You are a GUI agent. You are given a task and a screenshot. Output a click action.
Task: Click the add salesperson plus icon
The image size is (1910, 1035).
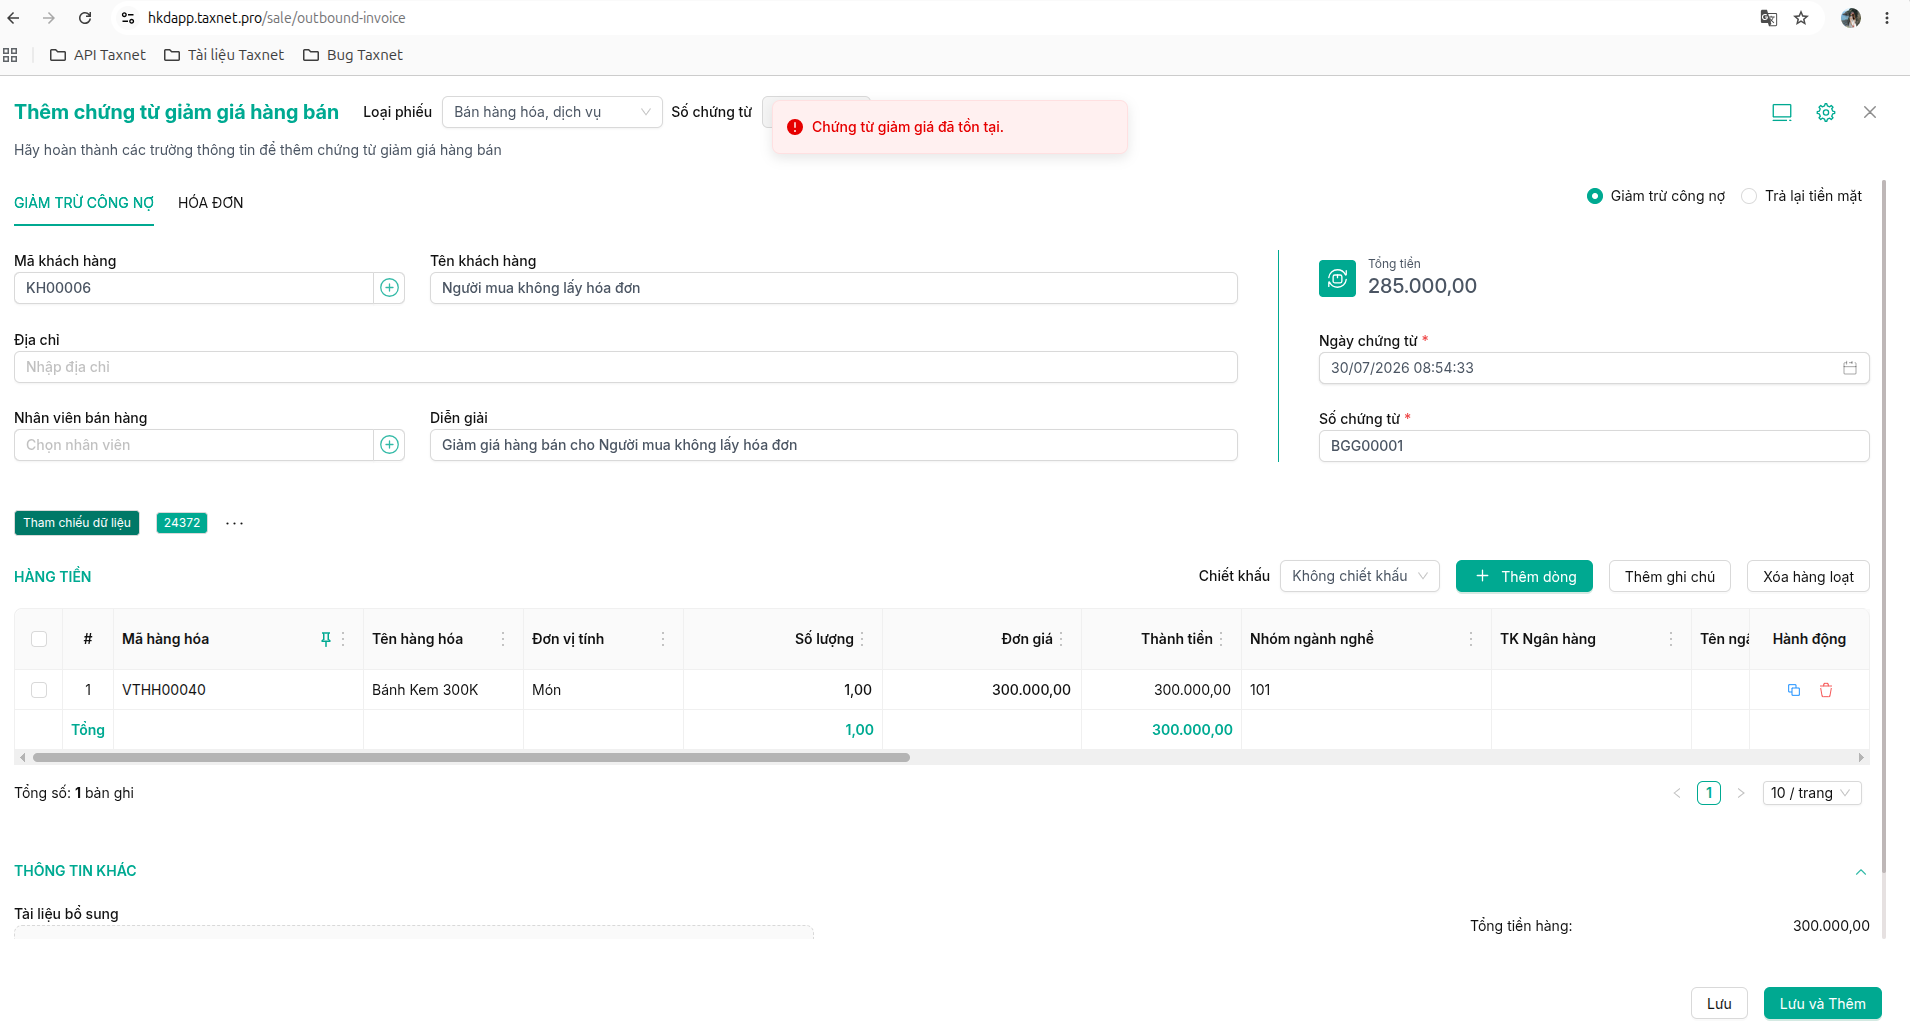click(389, 445)
